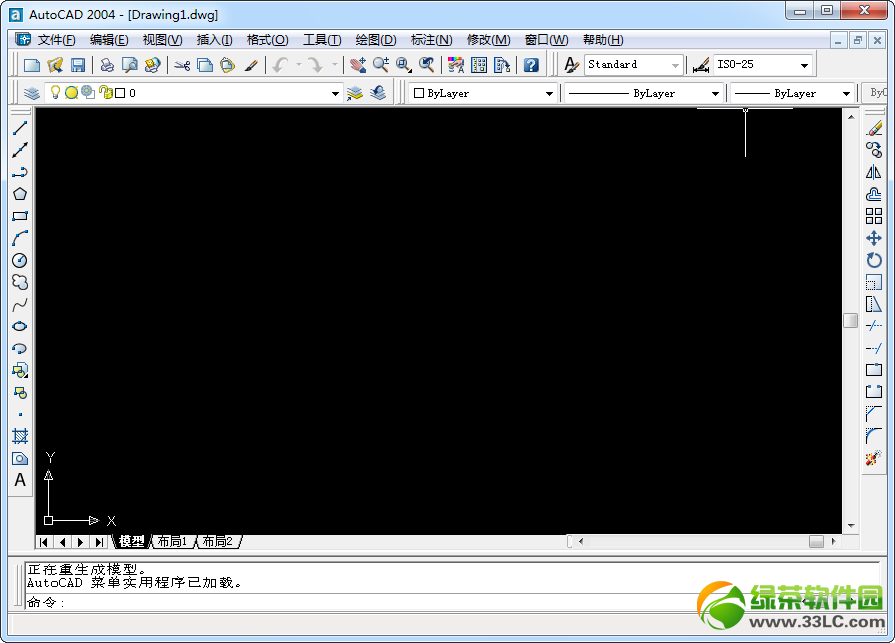Click layer 0 color square
895x643 pixels.
pyautogui.click(x=120, y=93)
